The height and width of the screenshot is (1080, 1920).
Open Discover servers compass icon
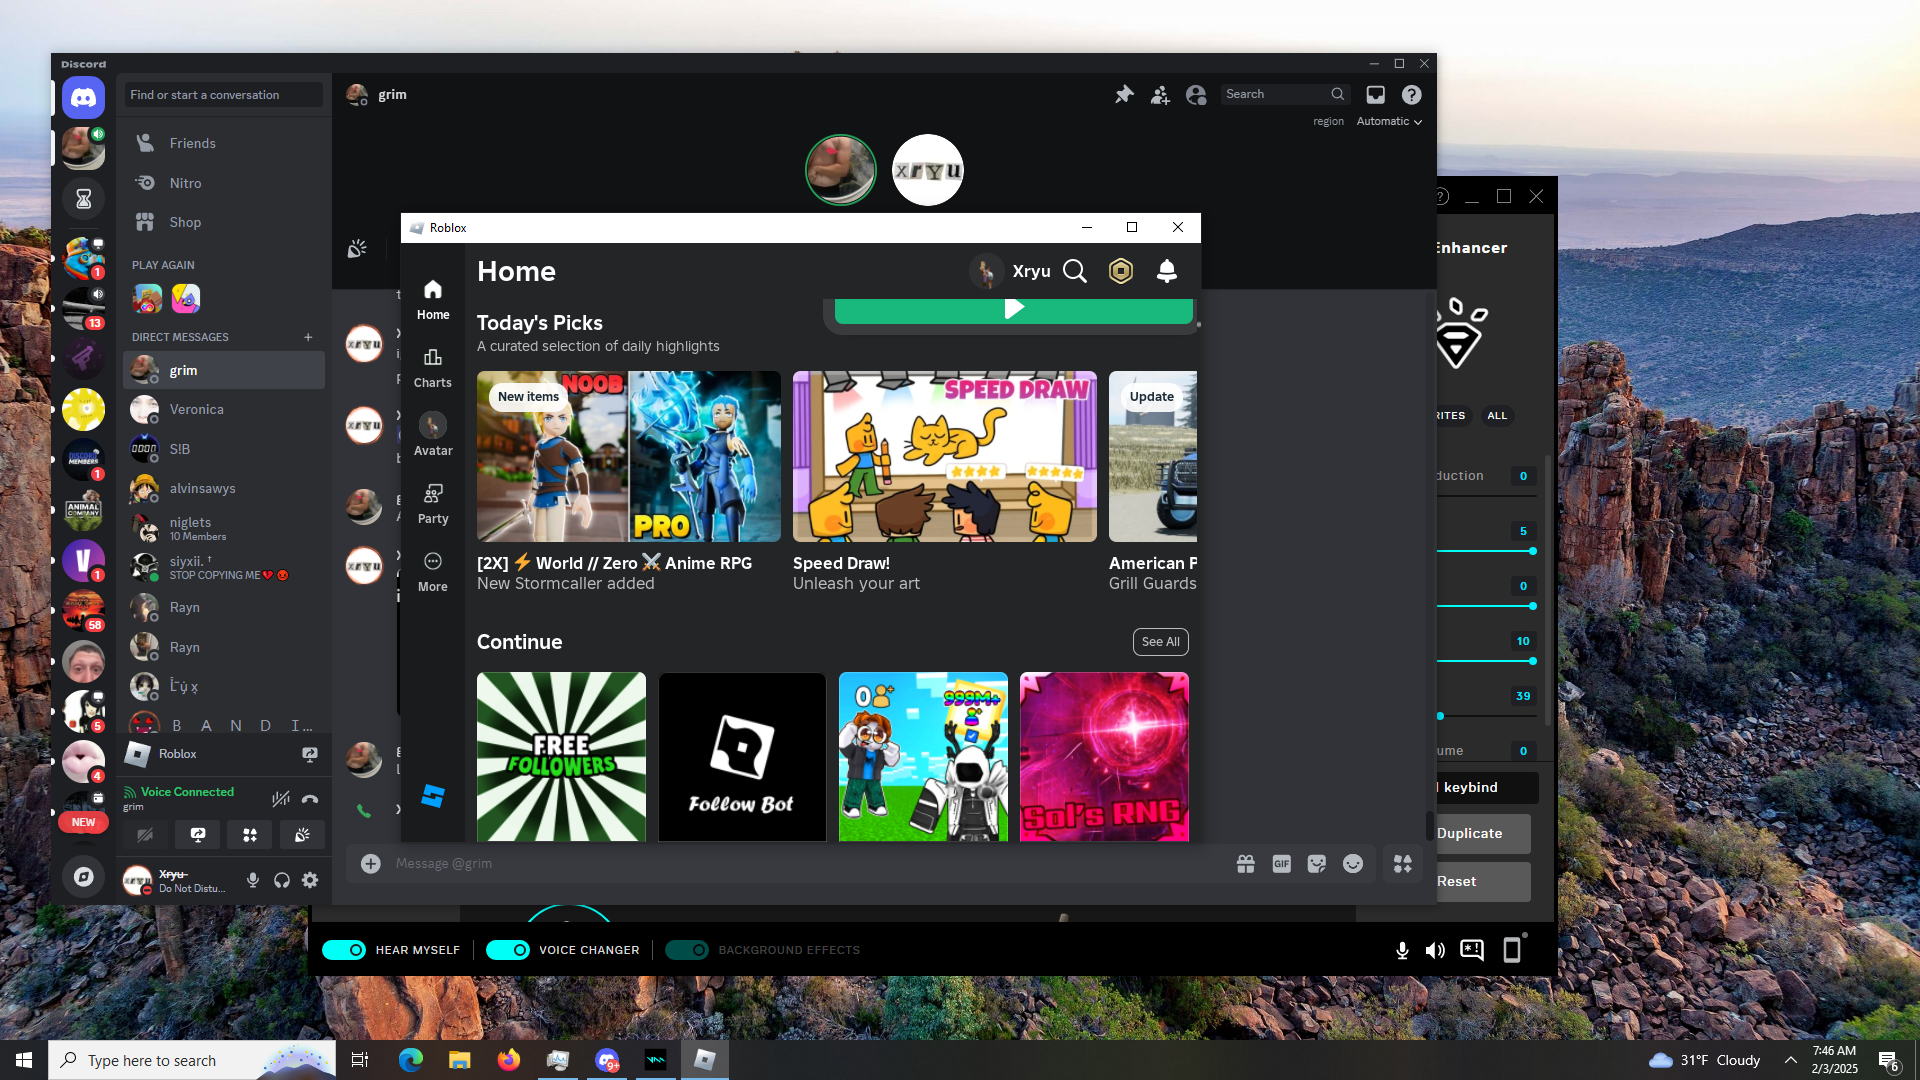coord(83,877)
